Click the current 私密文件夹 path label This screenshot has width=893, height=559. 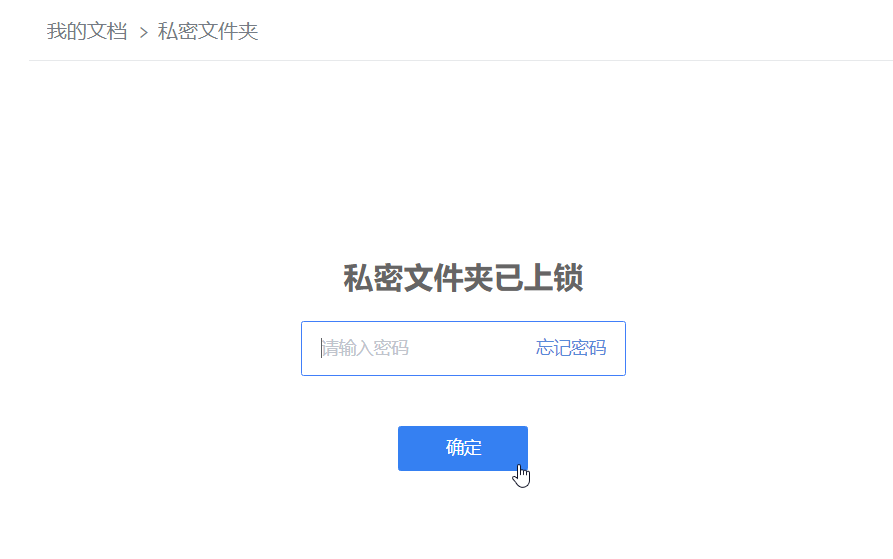pyautogui.click(x=208, y=31)
